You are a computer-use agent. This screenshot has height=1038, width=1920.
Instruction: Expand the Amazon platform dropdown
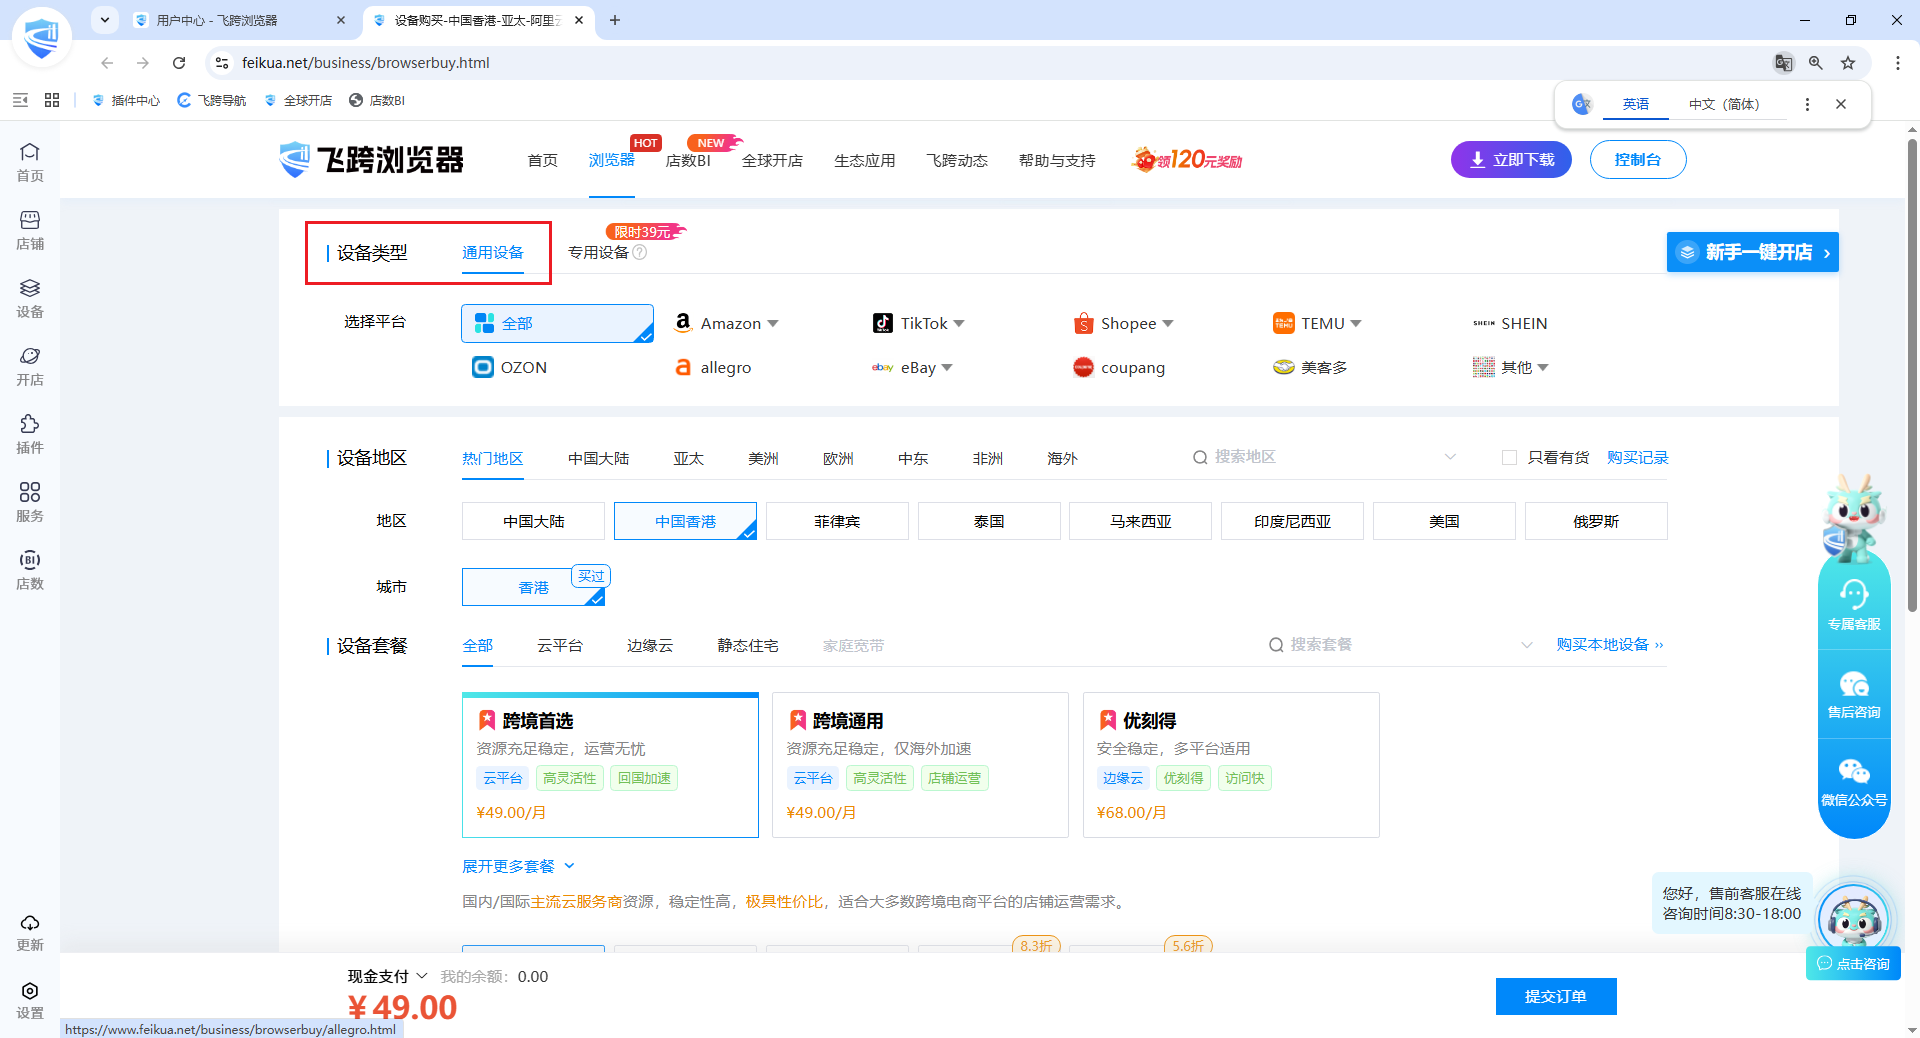point(773,324)
